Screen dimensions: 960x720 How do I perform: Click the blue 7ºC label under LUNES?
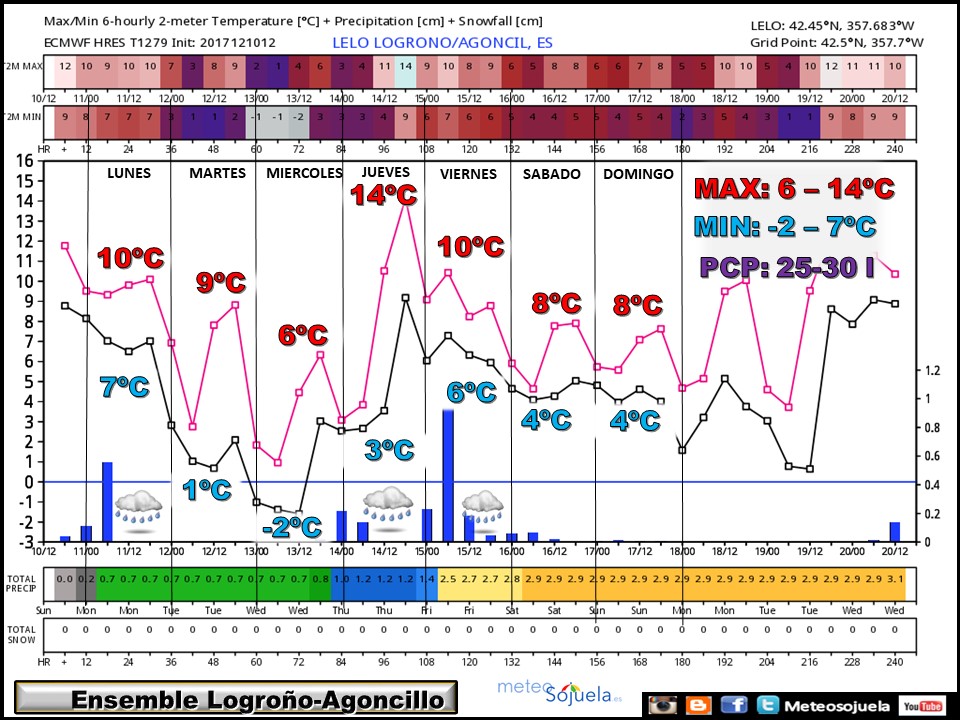pos(124,387)
